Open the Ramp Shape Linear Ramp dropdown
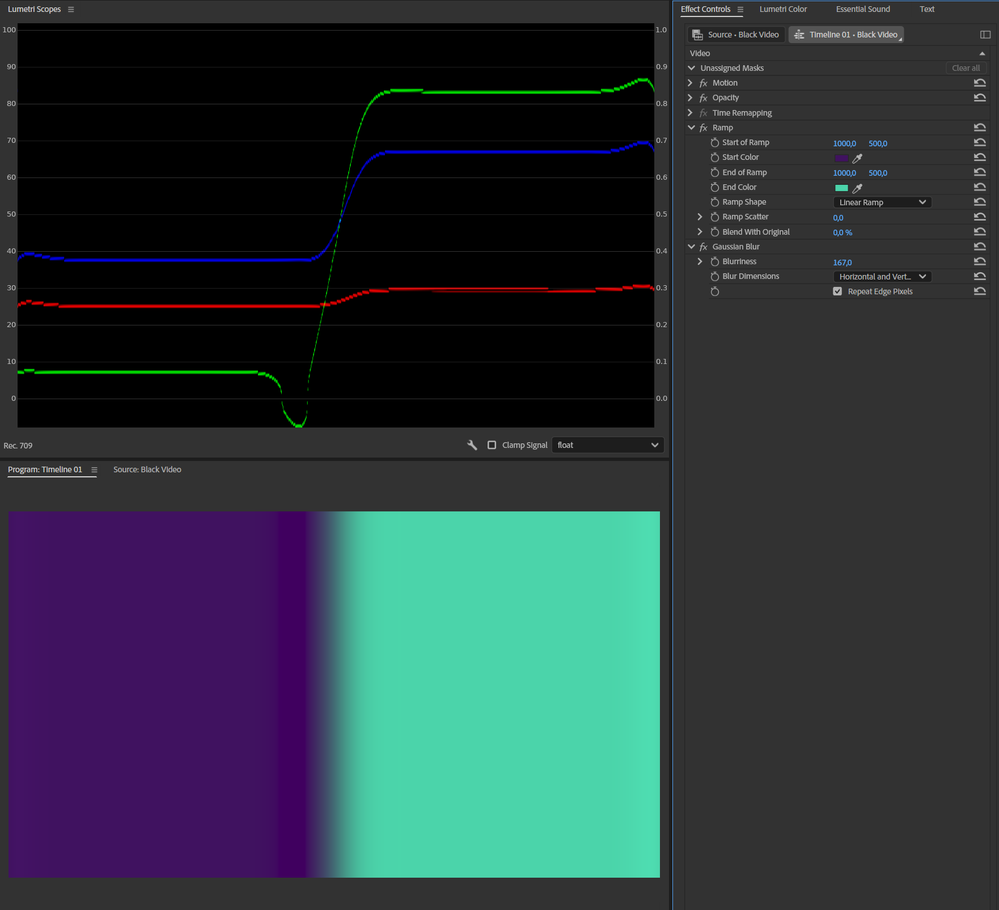This screenshot has height=910, width=999. 882,202
